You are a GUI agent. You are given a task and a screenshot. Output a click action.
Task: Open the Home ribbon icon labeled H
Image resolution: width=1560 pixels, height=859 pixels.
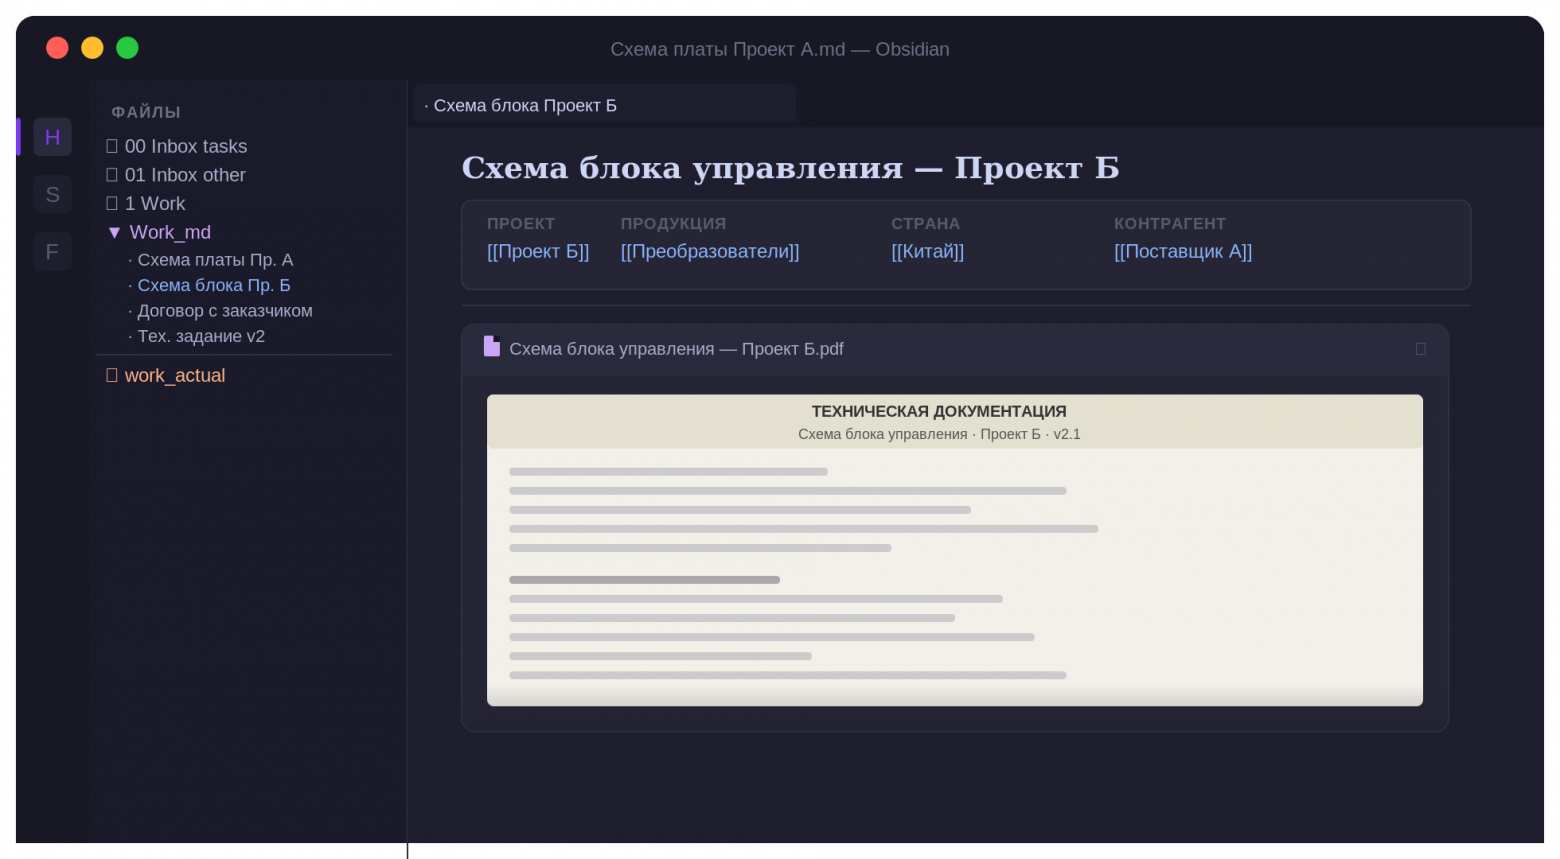coord(52,137)
